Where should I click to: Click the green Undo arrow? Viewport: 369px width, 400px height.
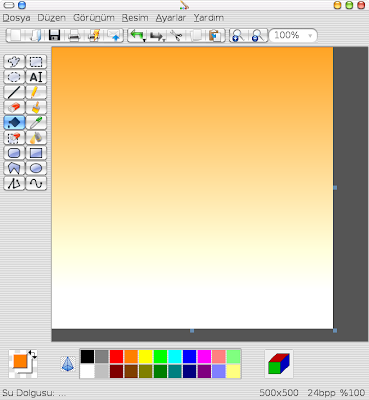point(137,34)
